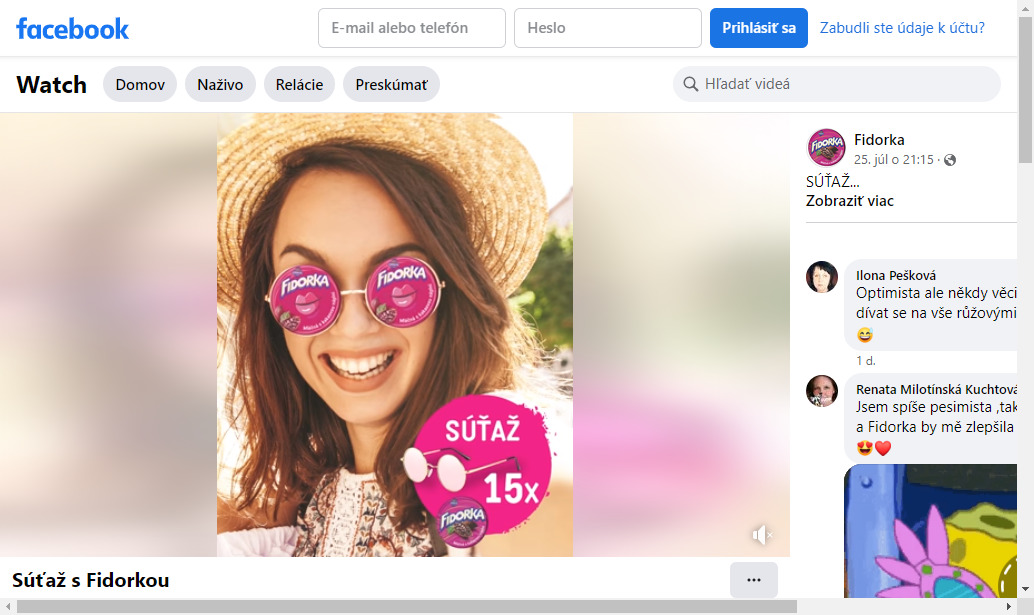Viewport: 1034px width, 615px height.
Task: Click the horizontal scrollbar thumb
Action: point(407,606)
